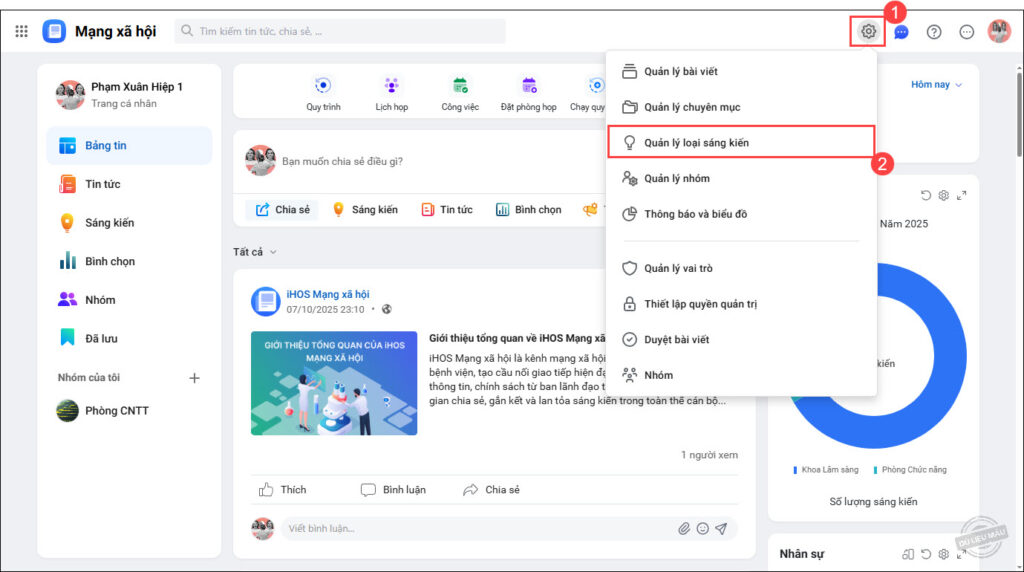Click the Sáng kiến post type button
Viewport: 1024px width, 572px height.
point(365,210)
